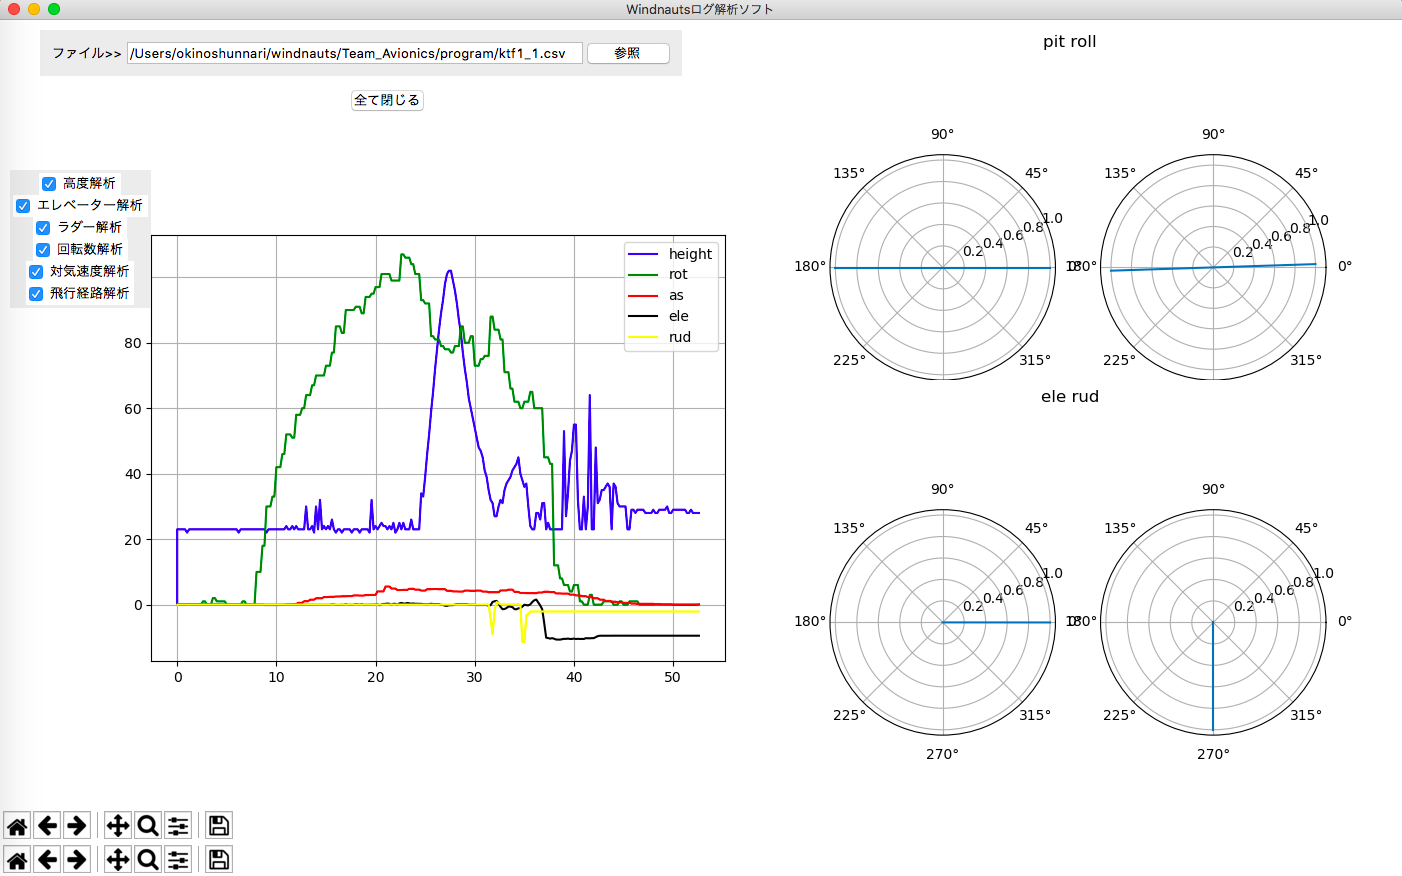Click the as legend entry
Screen dimensions: 1402x876
pos(656,295)
